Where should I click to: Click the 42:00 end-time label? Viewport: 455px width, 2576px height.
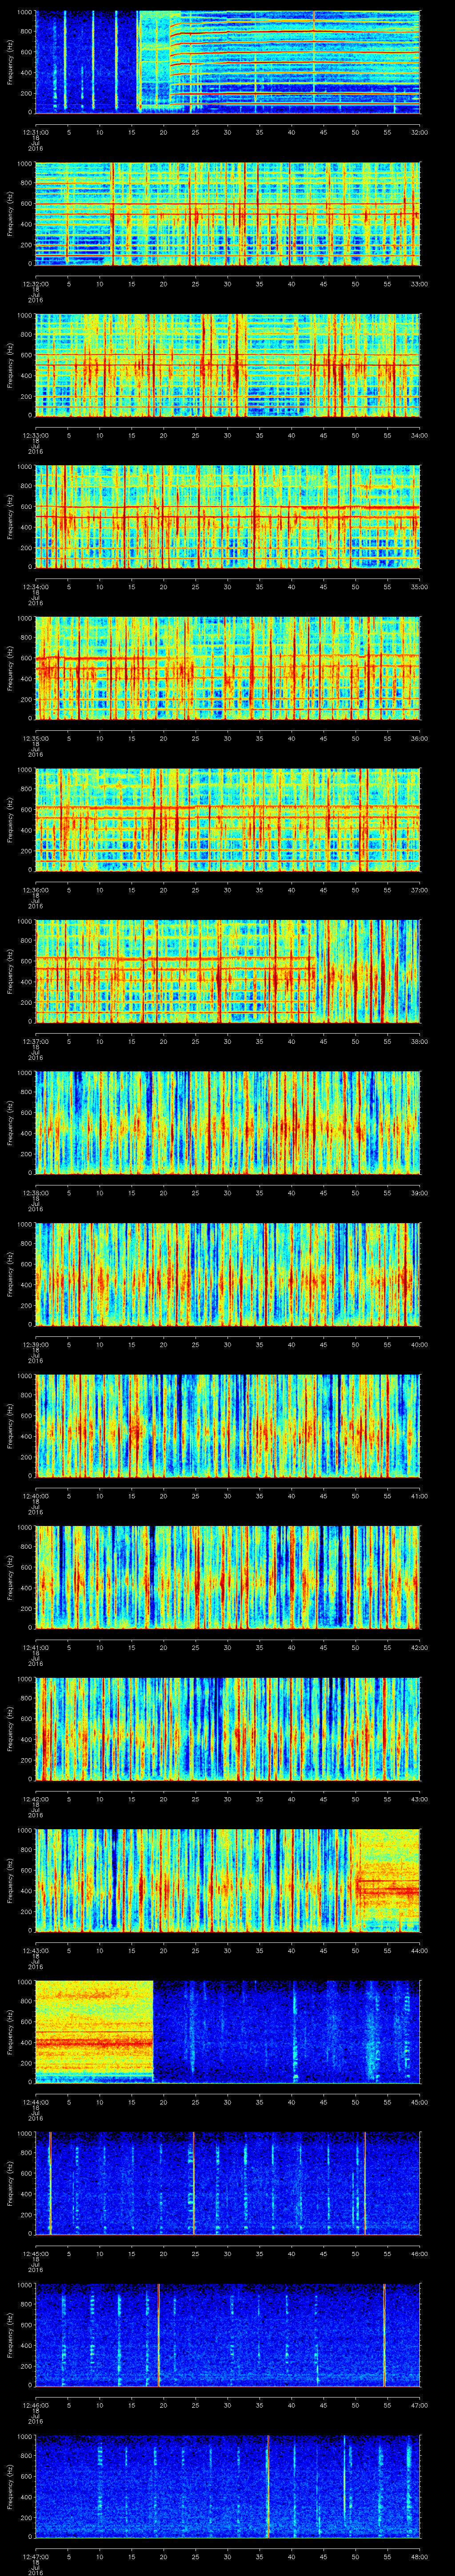(x=419, y=1647)
